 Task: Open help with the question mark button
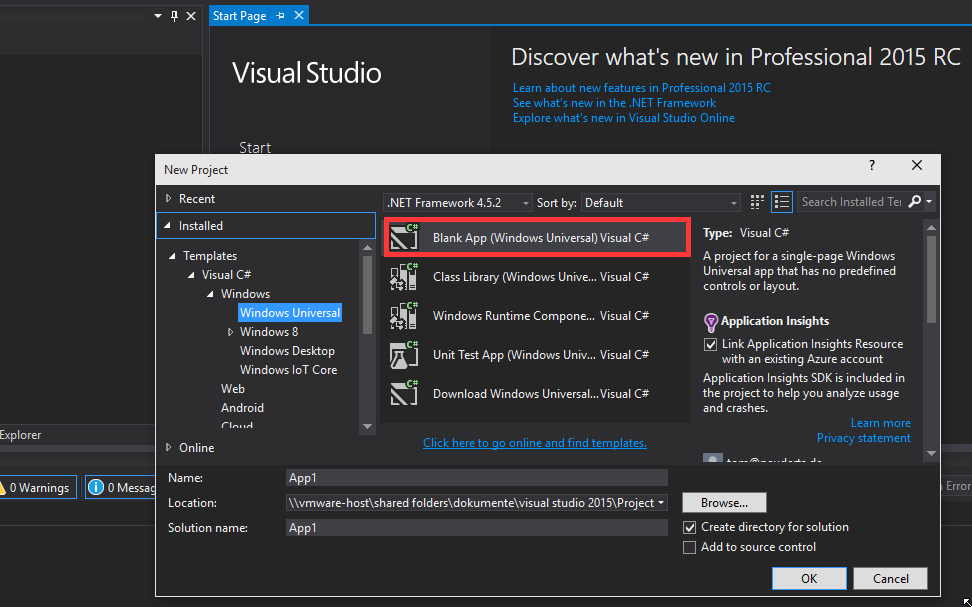tap(872, 166)
